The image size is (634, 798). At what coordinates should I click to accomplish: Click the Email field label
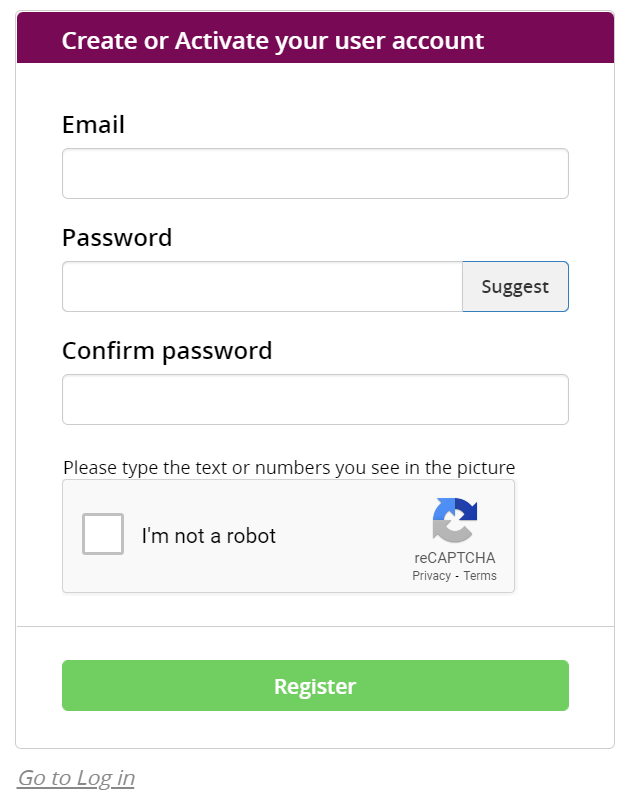tap(93, 125)
